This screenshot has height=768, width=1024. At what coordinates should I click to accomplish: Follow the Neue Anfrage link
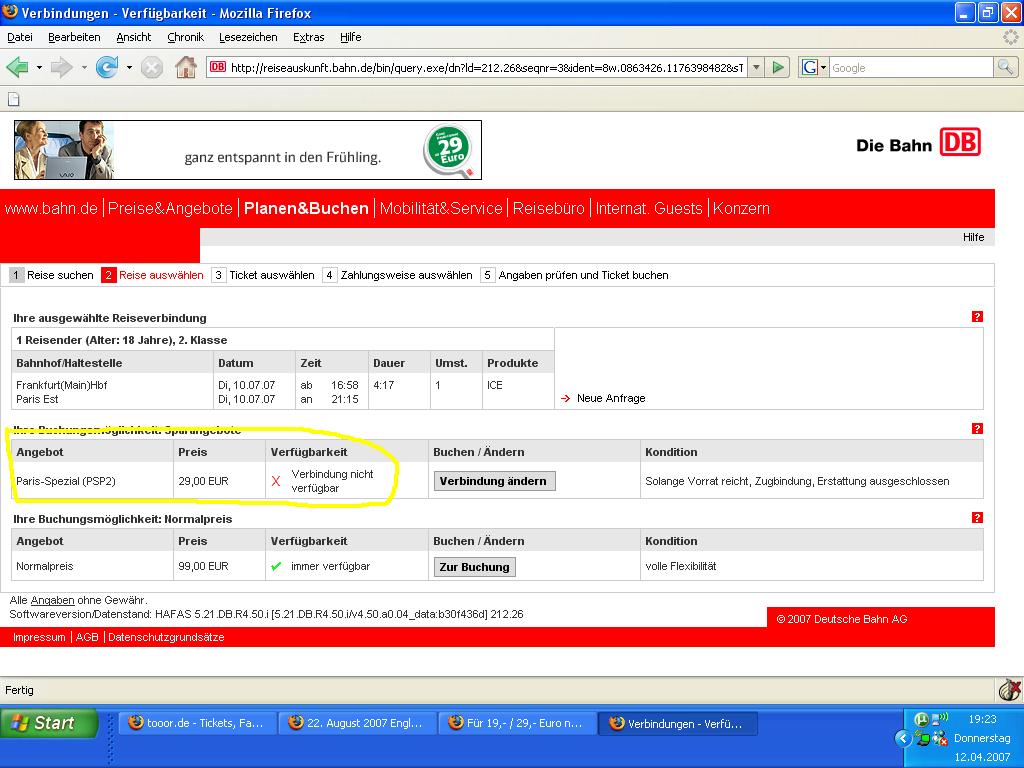[610, 398]
